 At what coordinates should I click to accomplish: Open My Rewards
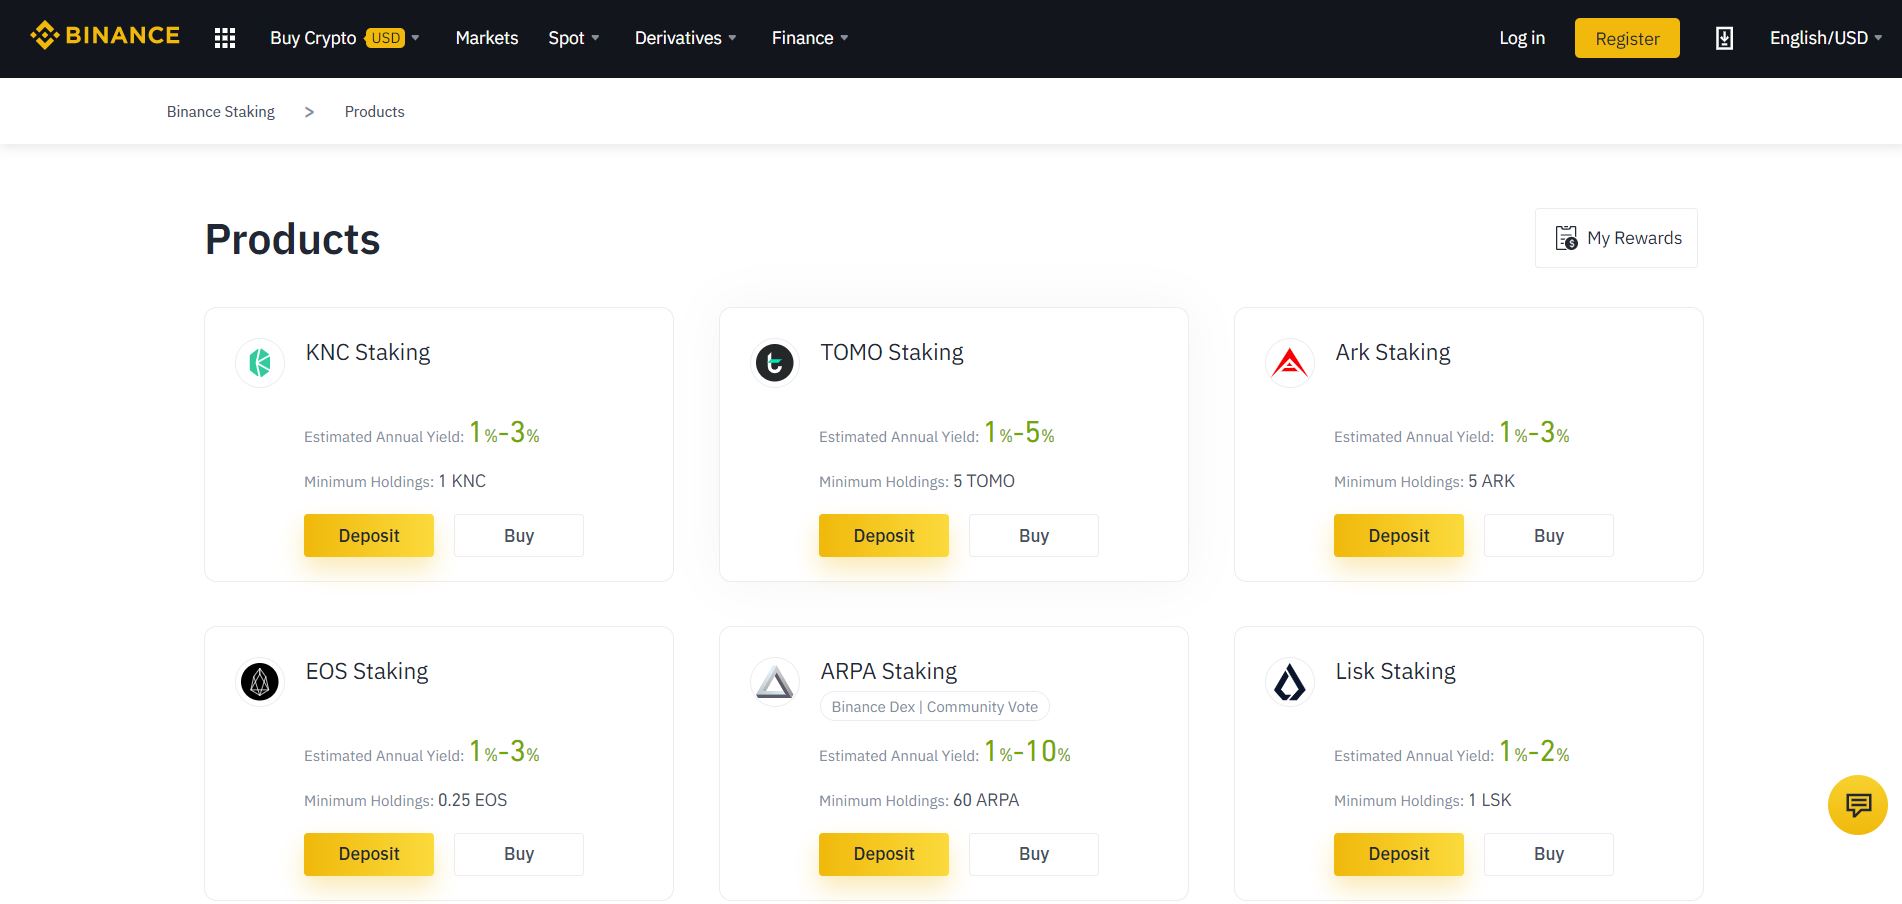[x=1616, y=238]
